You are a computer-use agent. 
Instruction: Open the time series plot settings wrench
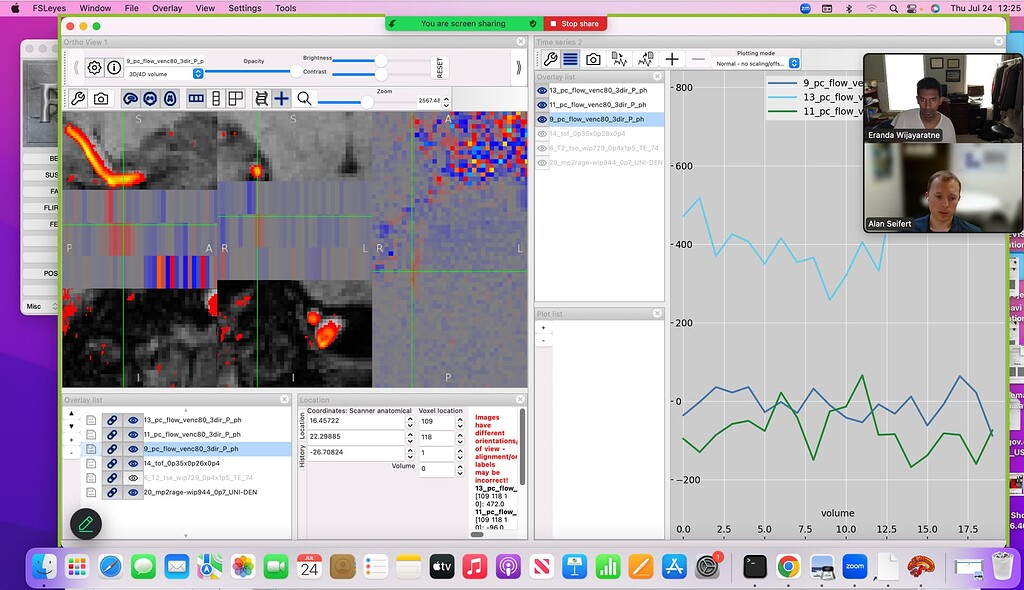(550, 58)
